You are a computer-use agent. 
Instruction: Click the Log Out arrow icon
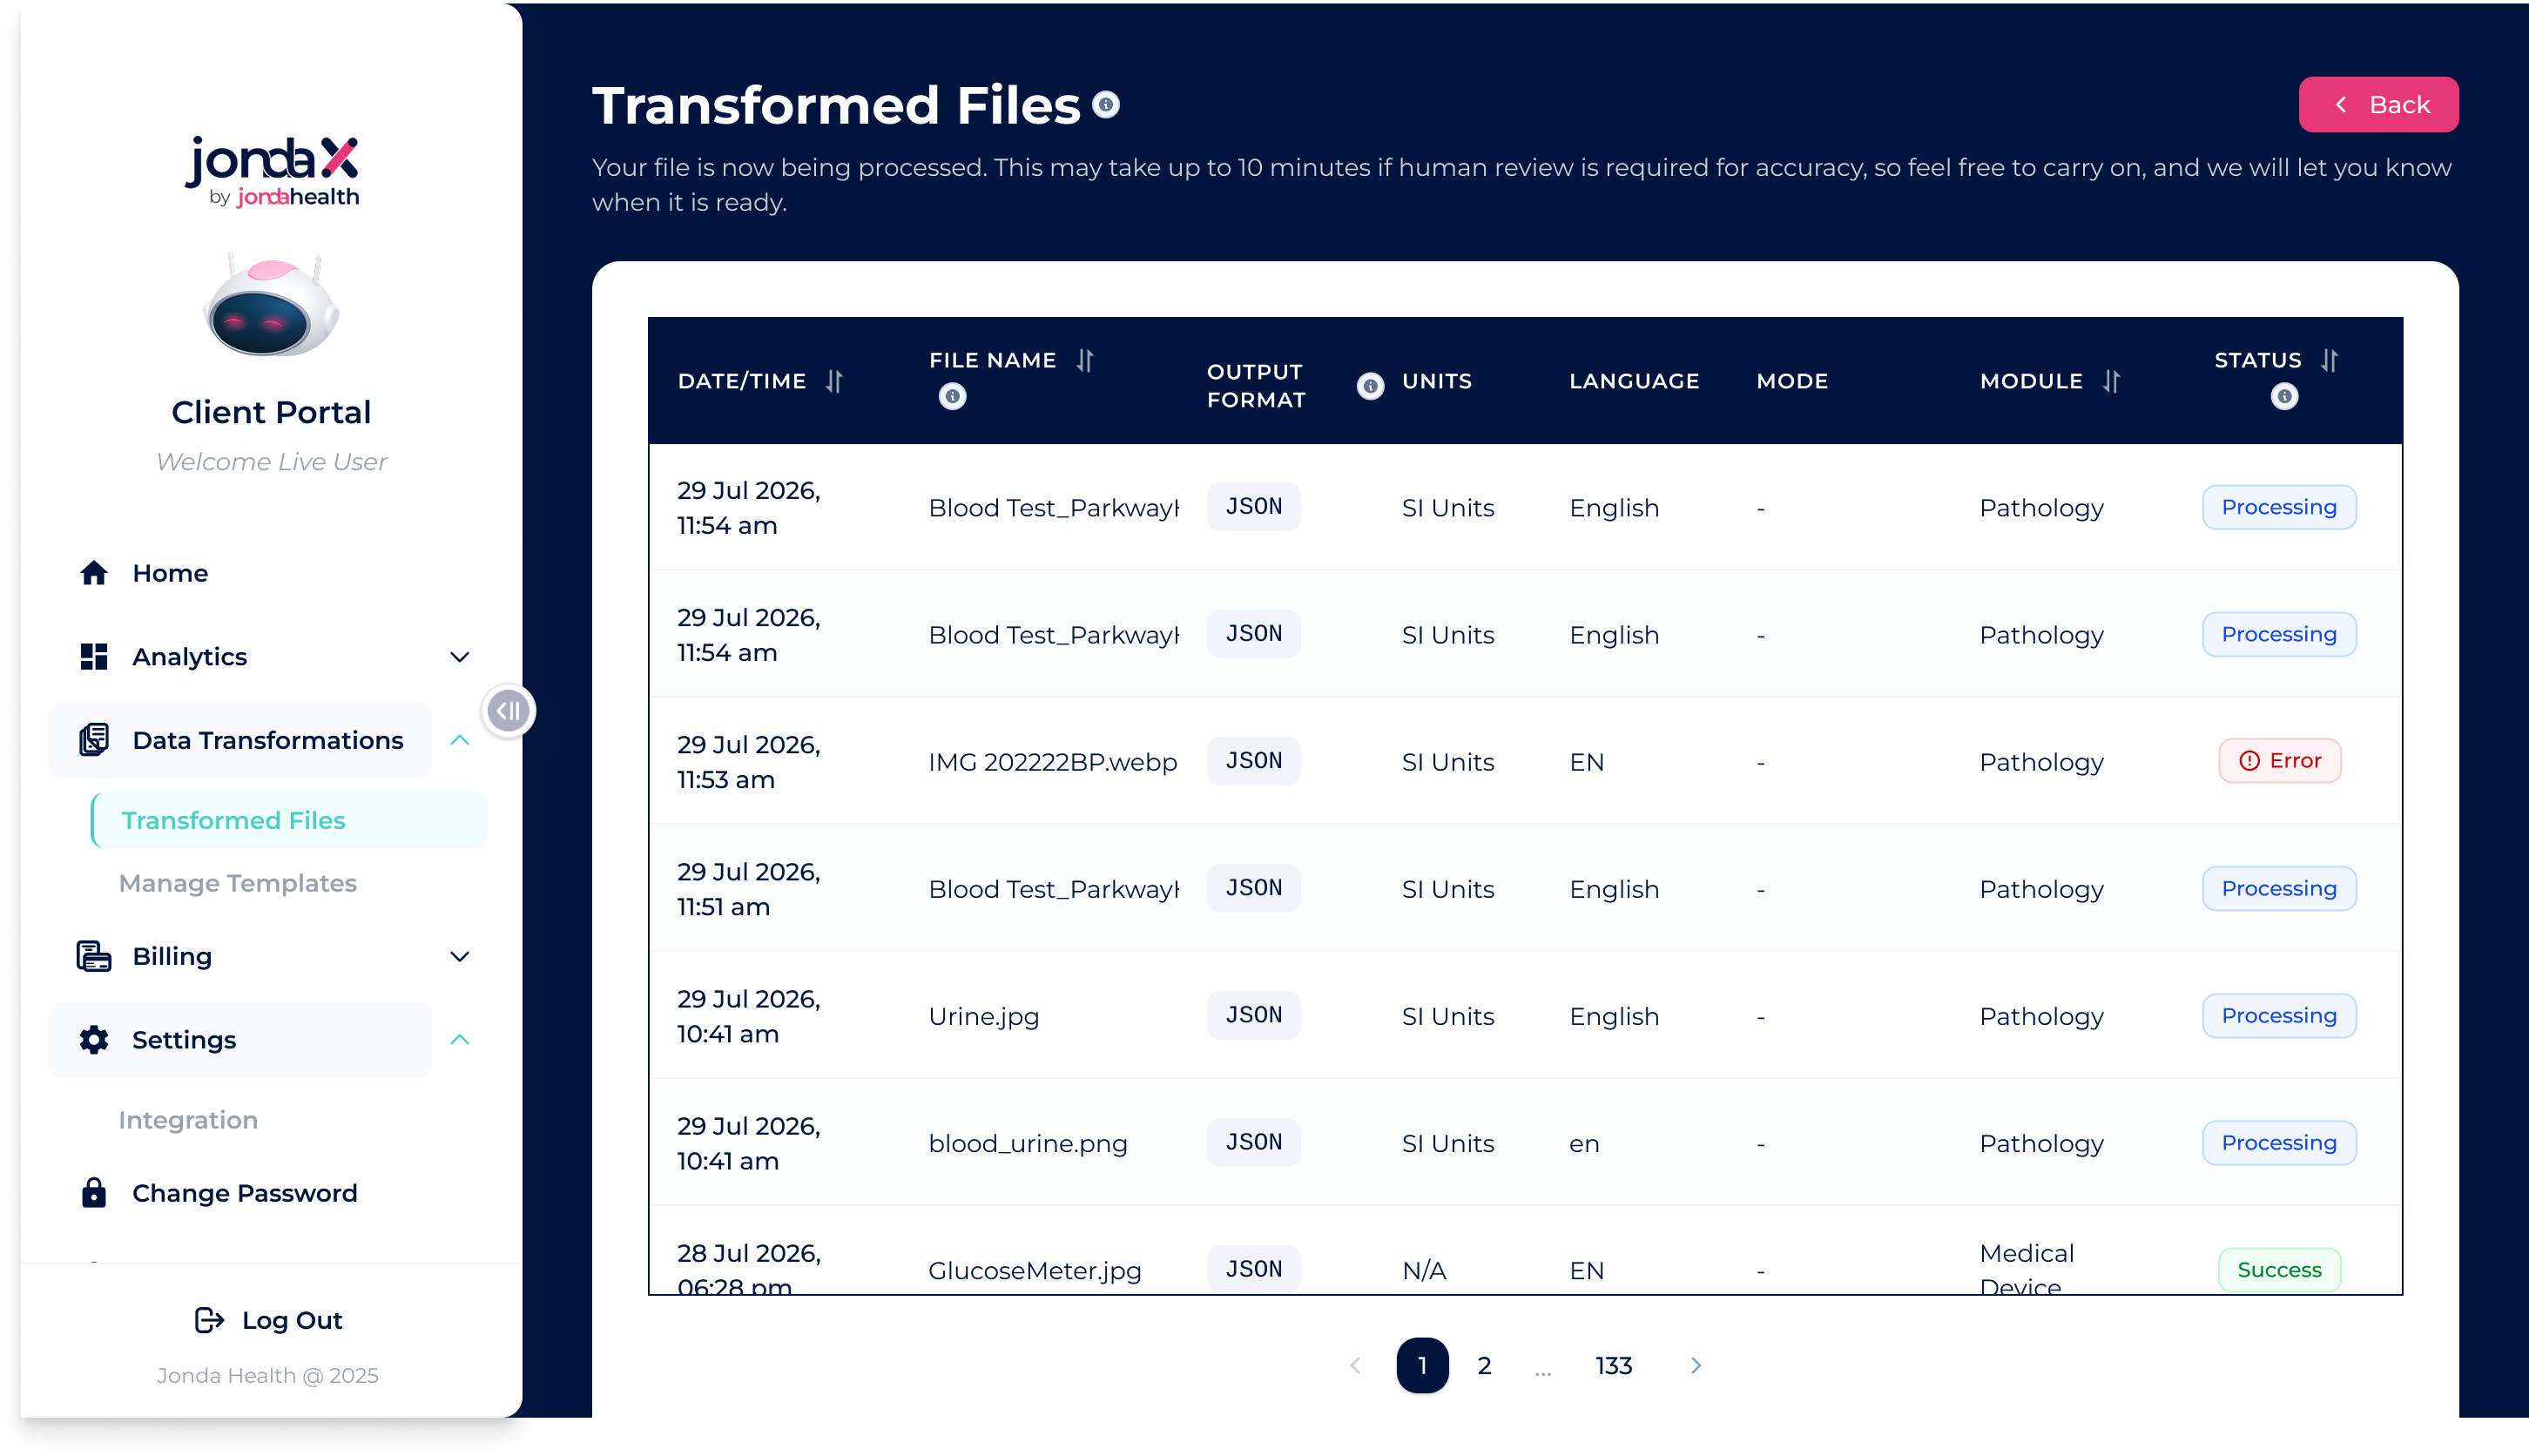pyautogui.click(x=209, y=1320)
